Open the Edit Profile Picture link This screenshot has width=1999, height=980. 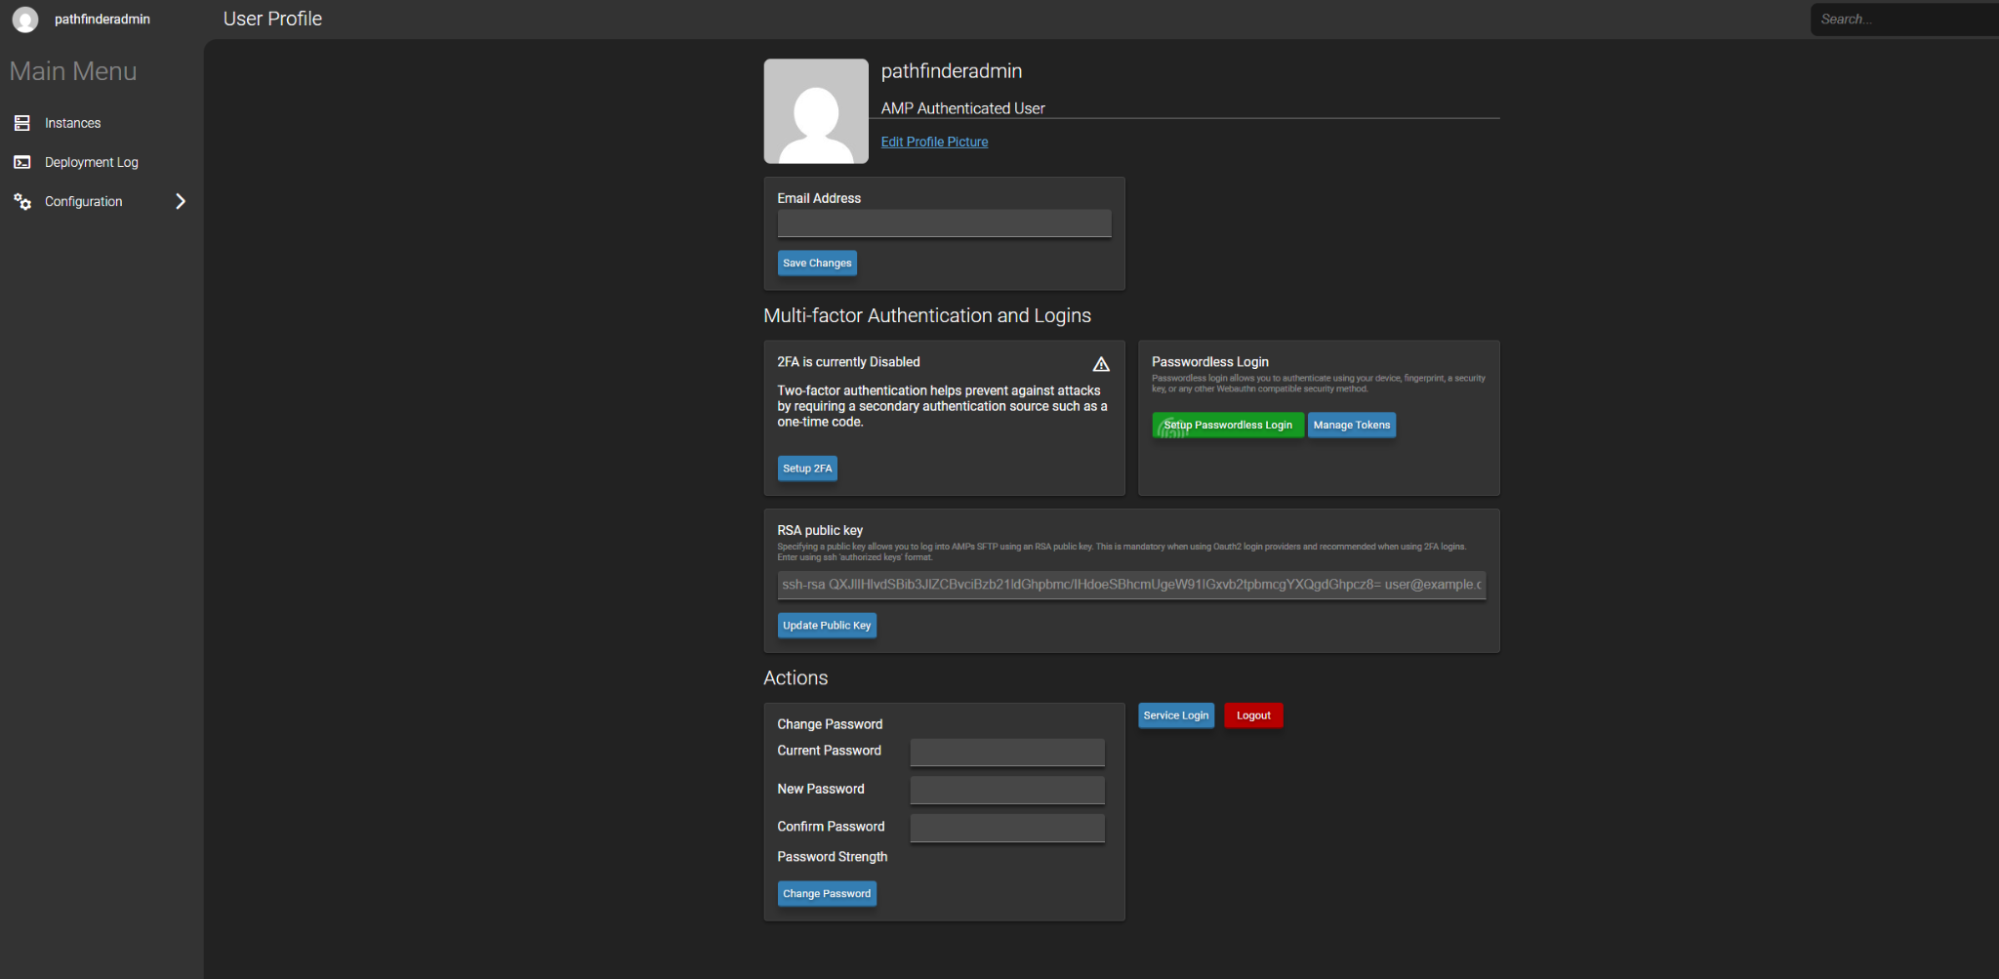pos(933,141)
